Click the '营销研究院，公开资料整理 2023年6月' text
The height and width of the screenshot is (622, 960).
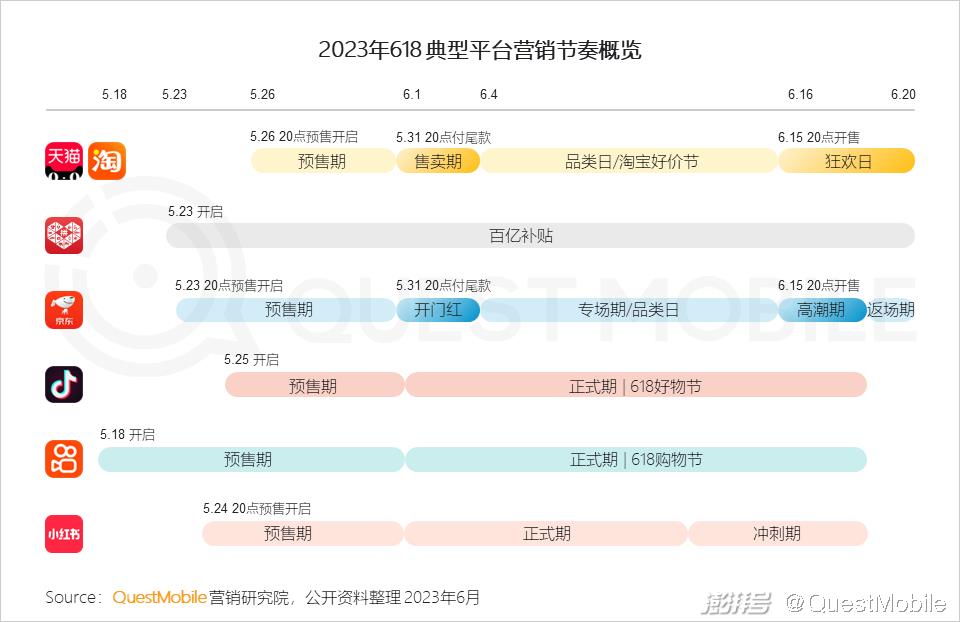click(x=345, y=598)
